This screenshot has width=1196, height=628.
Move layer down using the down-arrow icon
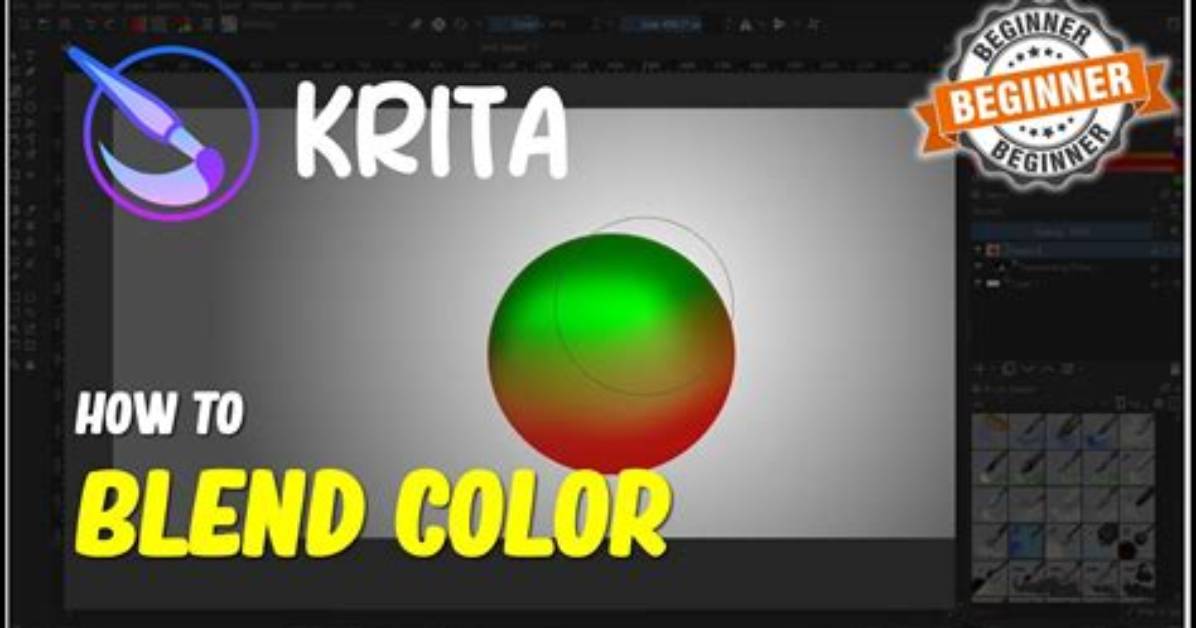(x=1029, y=369)
